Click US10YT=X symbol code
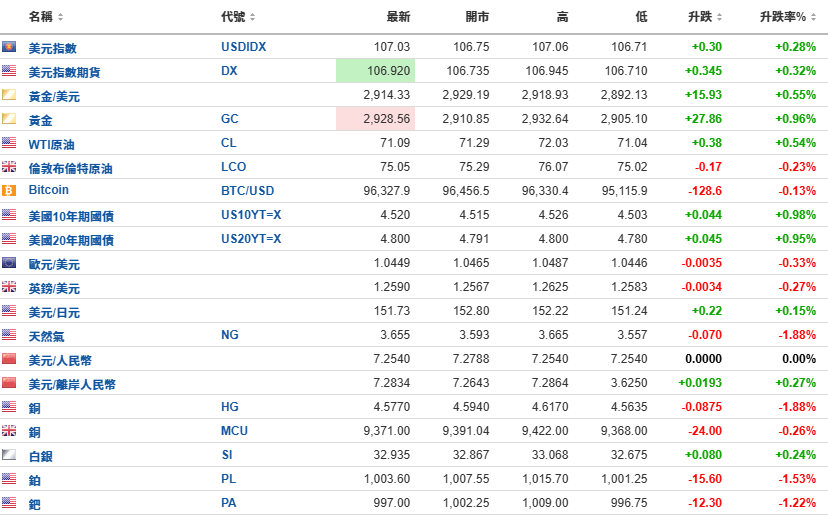Viewport: 828px width, 515px height. [251, 215]
